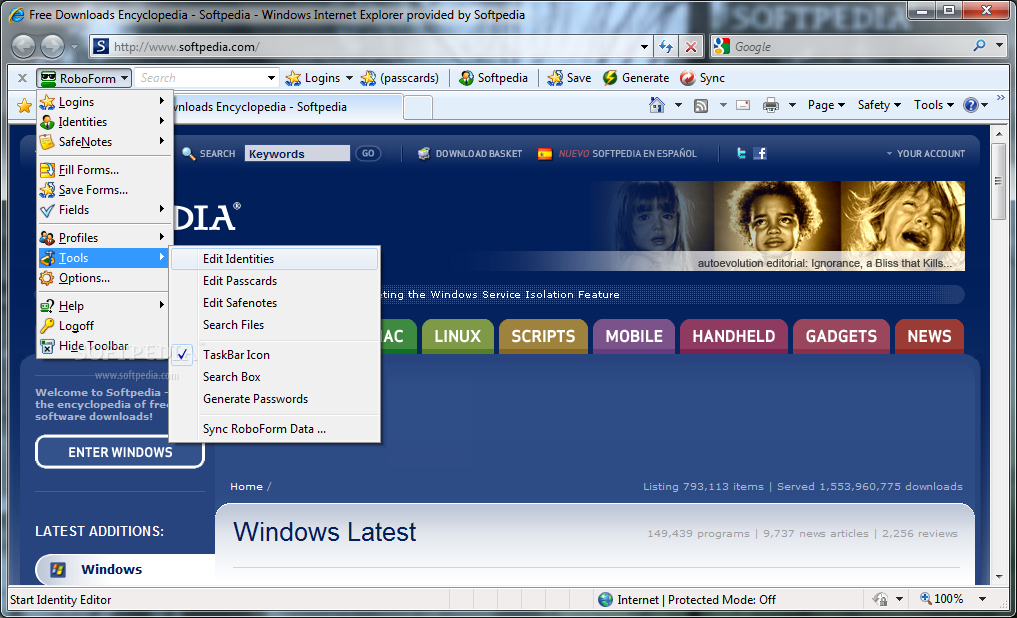Open the Favorites star icon

(x=24, y=106)
